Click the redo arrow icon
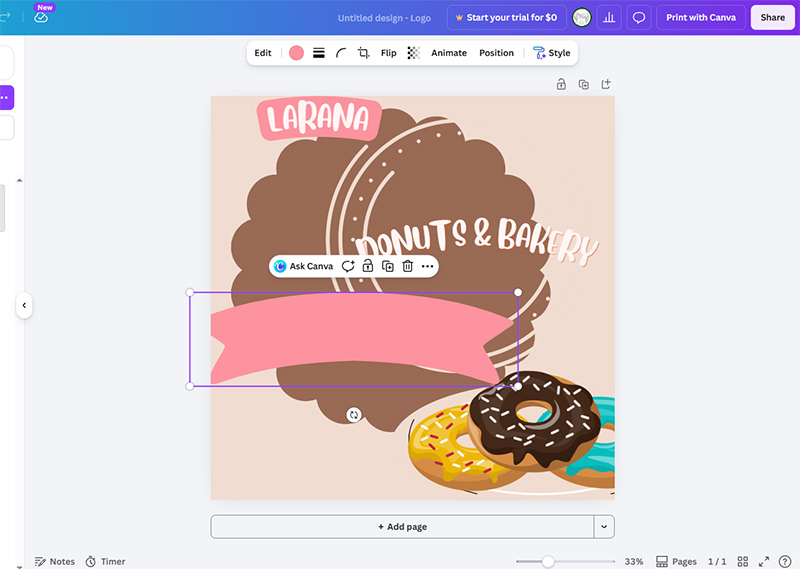Viewport: 800px width, 569px height. [5, 17]
